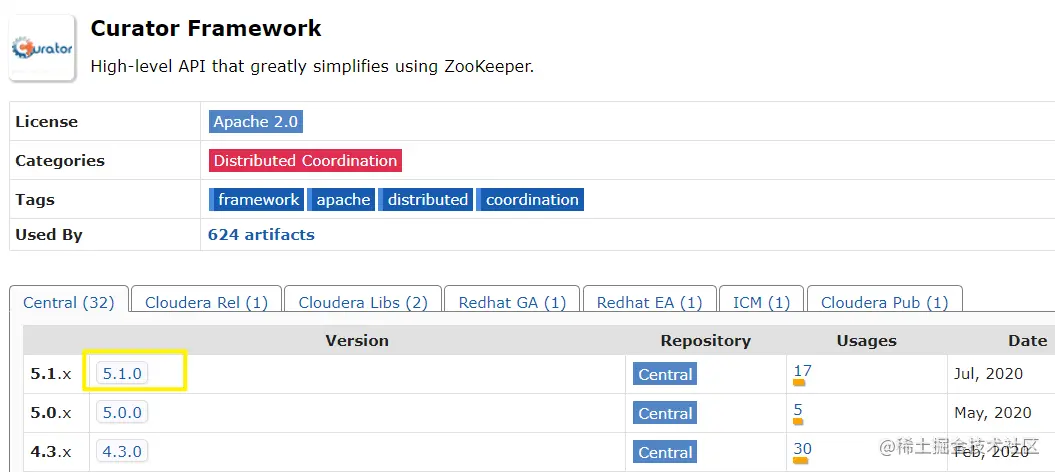This screenshot has height=472, width=1055.
Task: Select the Redhat GA (1) tab
Action: pos(512,302)
